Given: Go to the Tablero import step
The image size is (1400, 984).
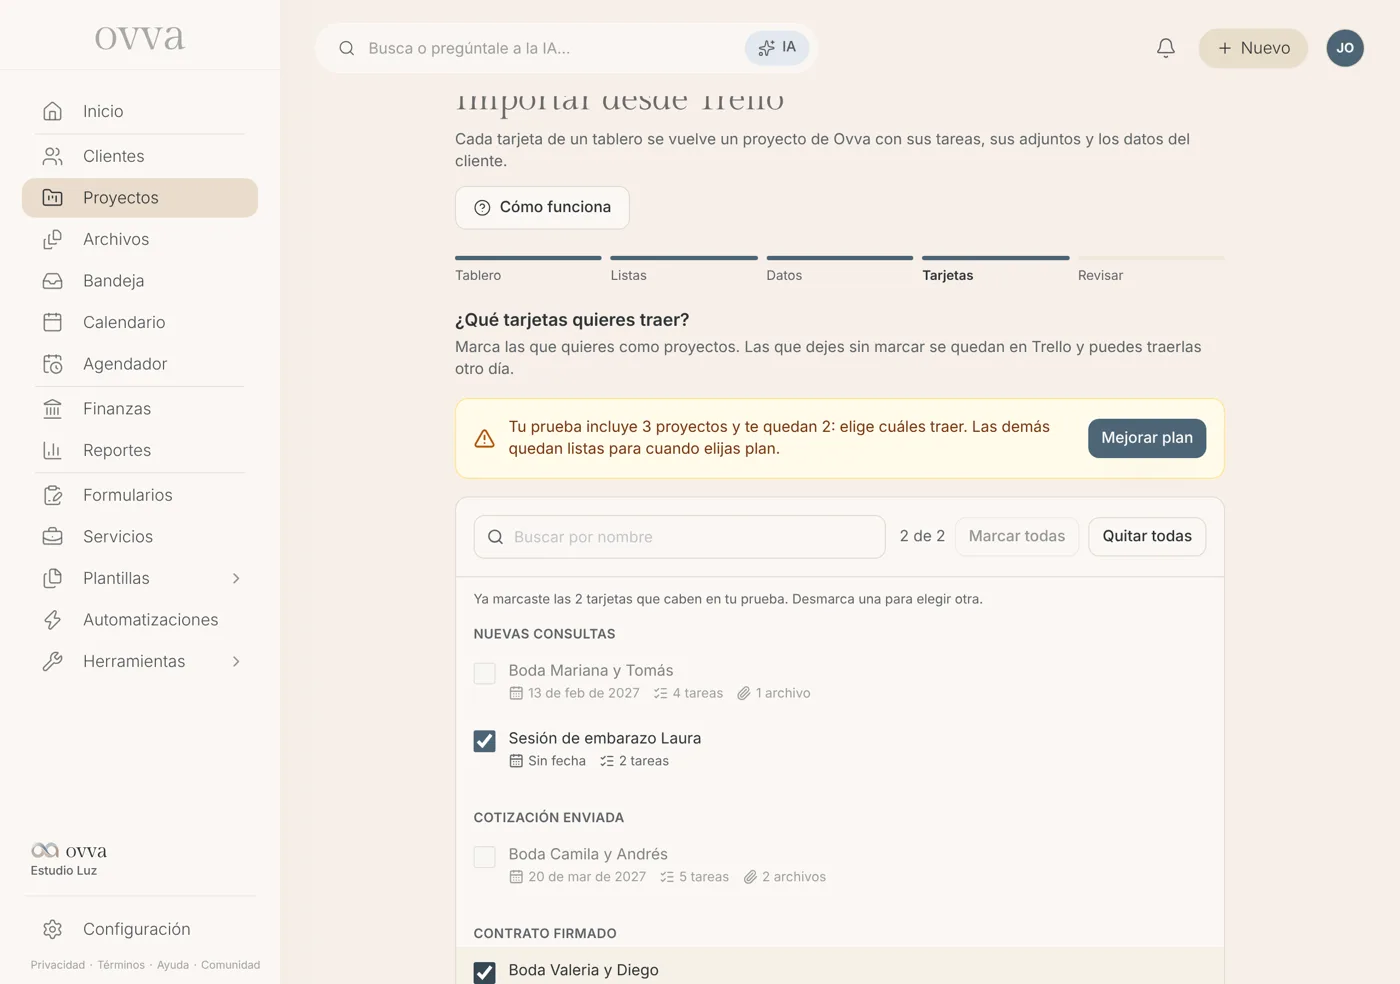Looking at the screenshot, I should pos(528,270).
